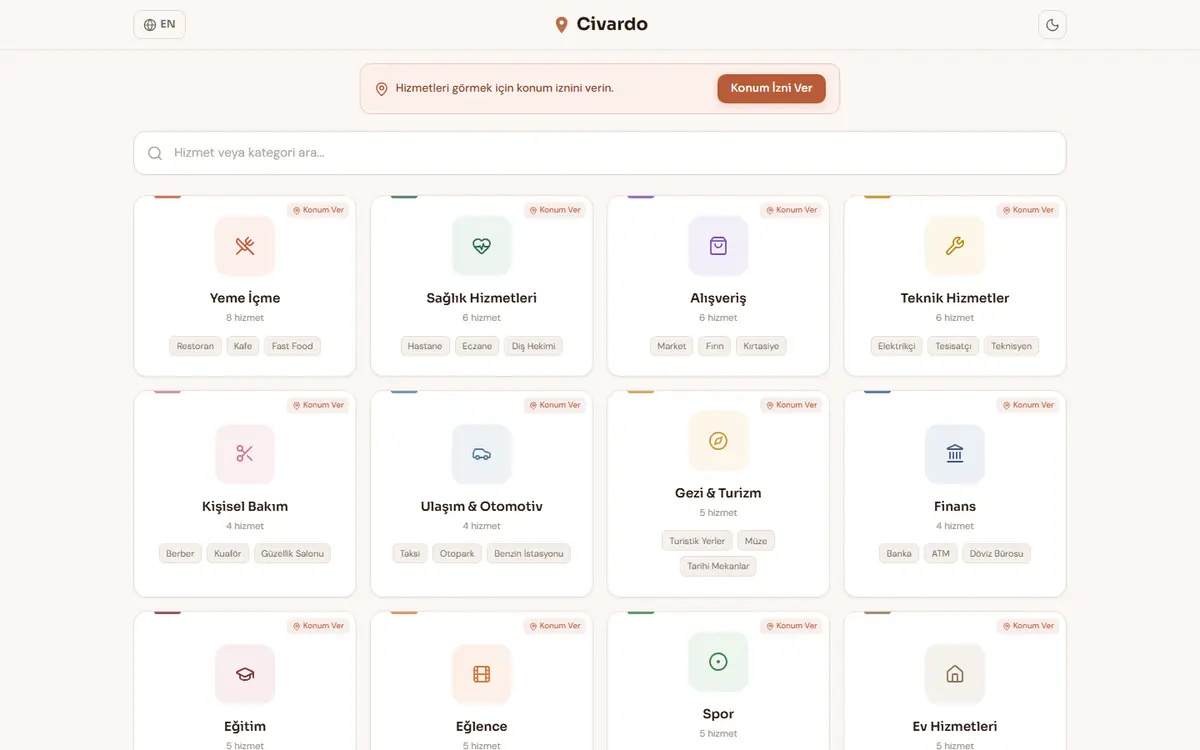Viewport: 1200px width, 750px height.
Task: Switch language with the EN button
Action: click(159, 24)
